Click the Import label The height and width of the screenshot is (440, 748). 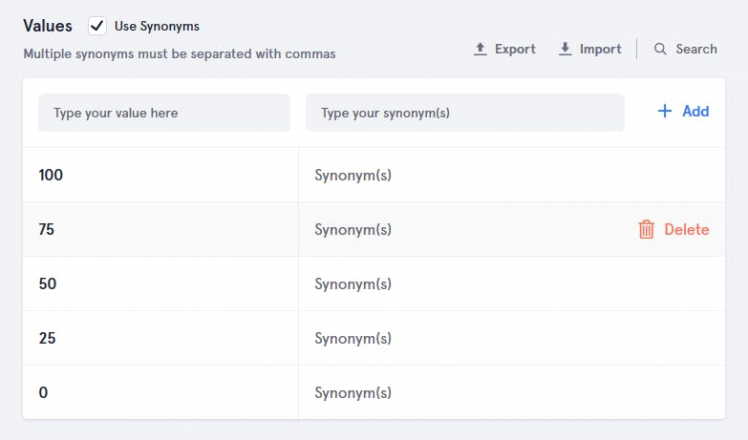(x=600, y=49)
